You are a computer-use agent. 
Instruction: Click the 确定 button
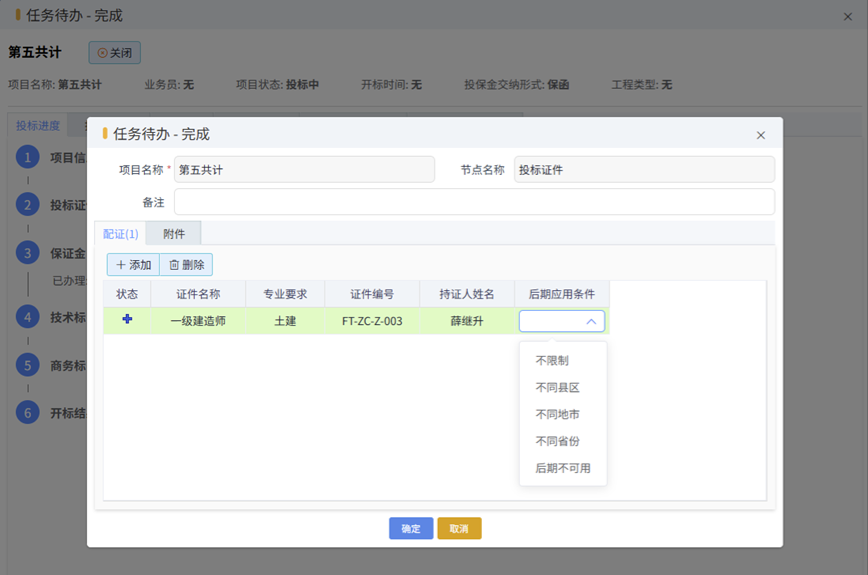pyautogui.click(x=411, y=529)
